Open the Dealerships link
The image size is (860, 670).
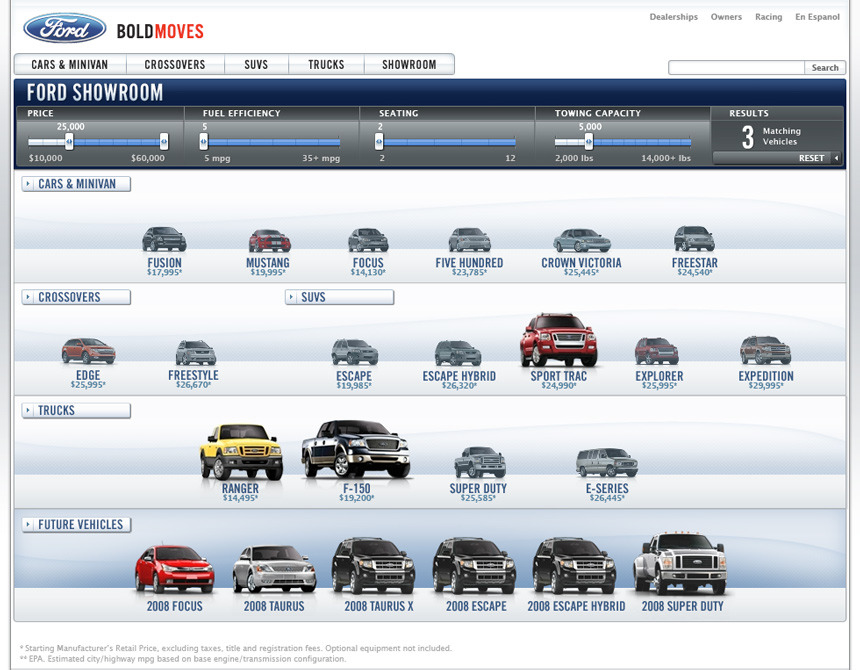(x=674, y=17)
